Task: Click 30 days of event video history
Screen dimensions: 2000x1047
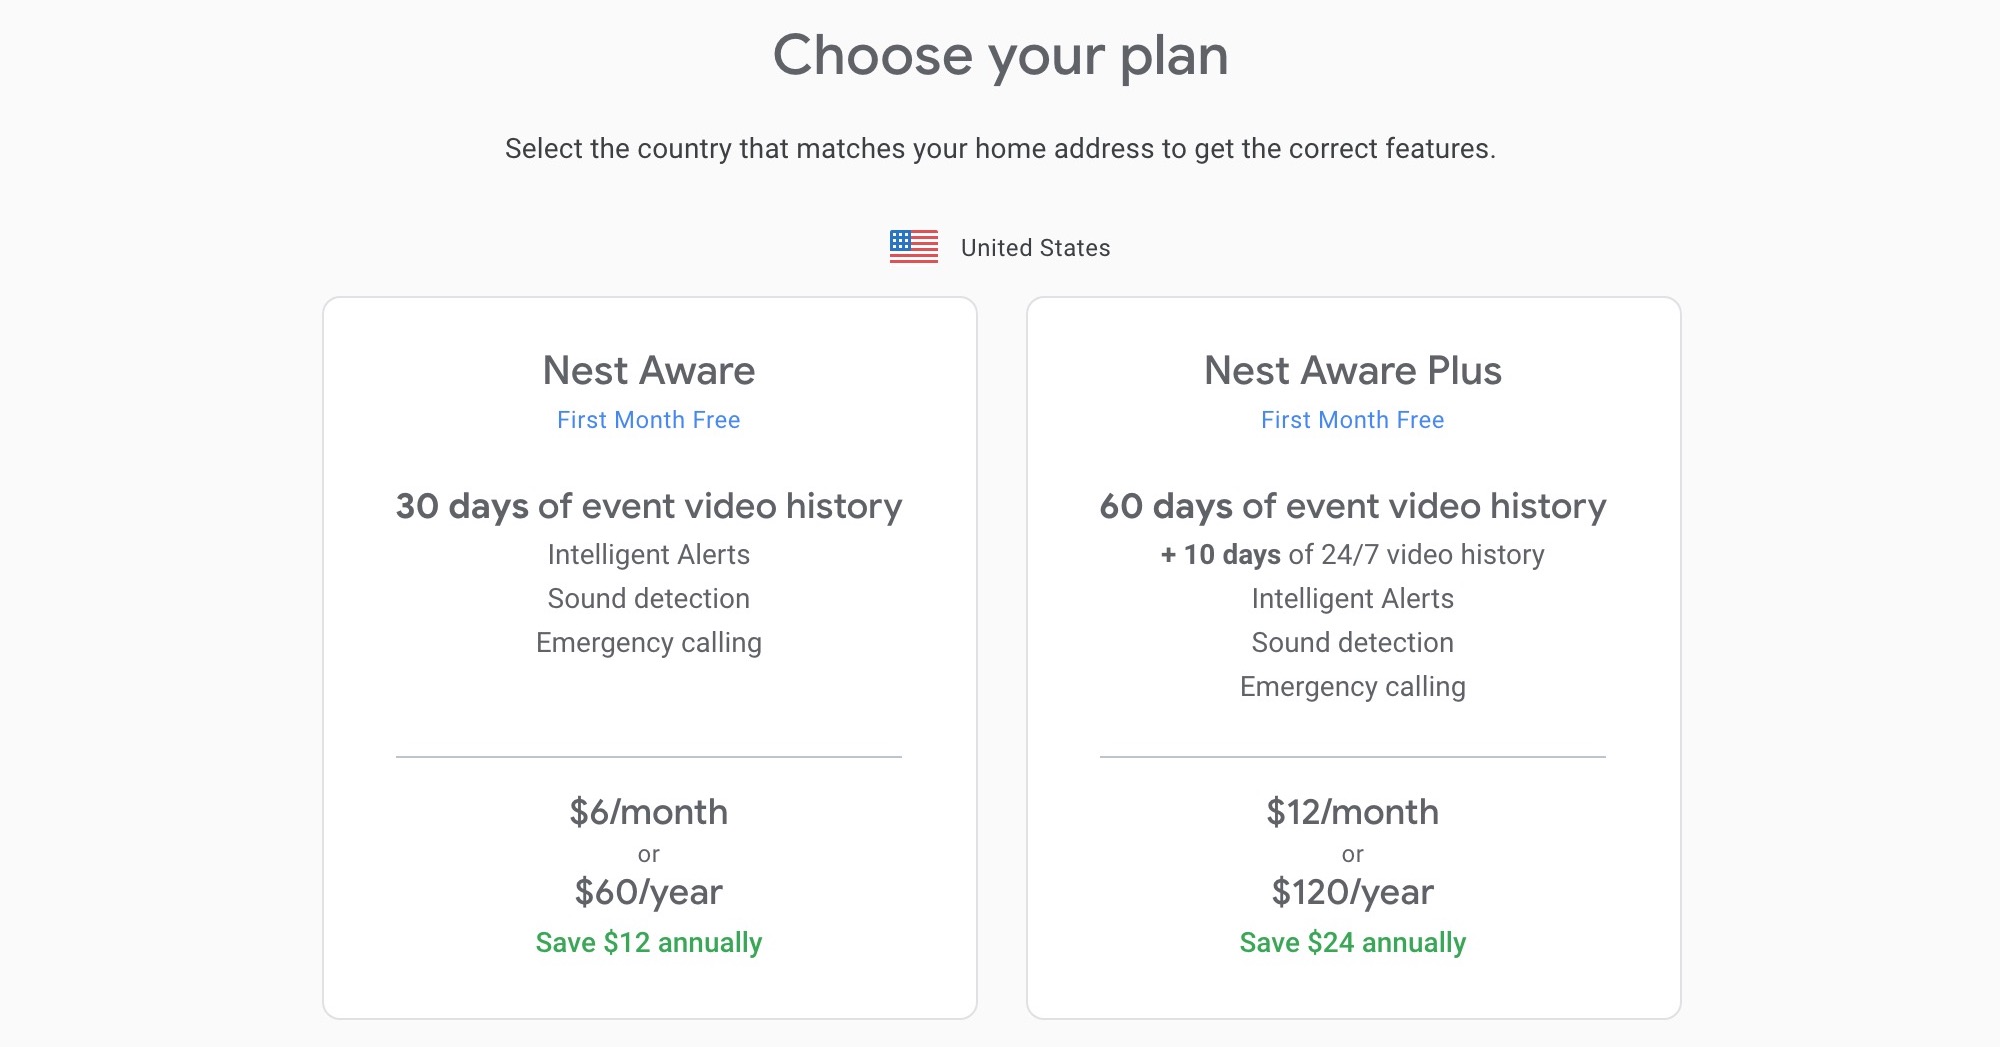Action: tap(648, 506)
